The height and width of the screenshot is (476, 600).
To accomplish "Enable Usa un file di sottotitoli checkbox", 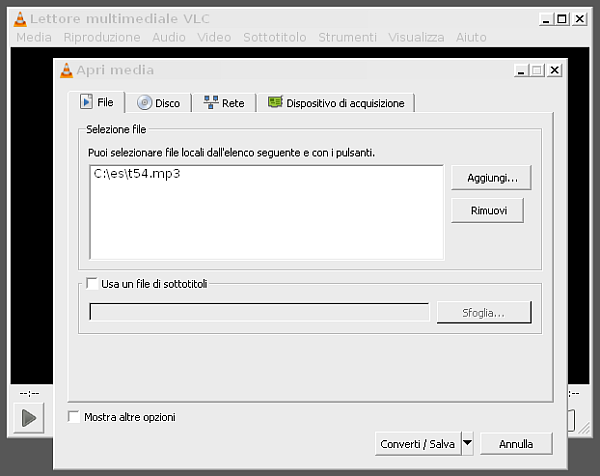I will (93, 284).
